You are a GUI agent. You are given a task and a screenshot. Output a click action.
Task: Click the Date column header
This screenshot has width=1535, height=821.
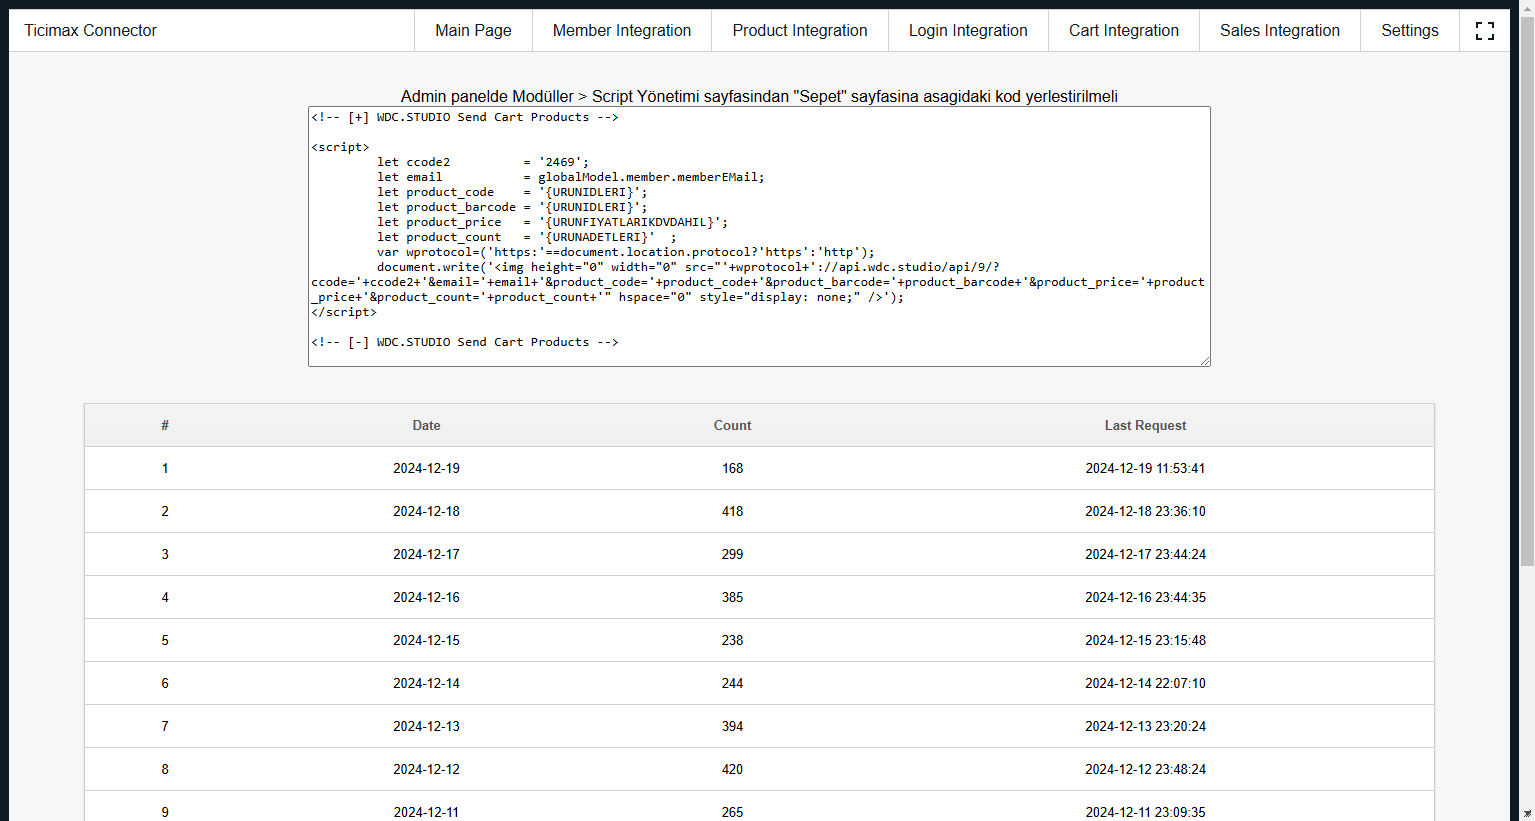[427, 425]
